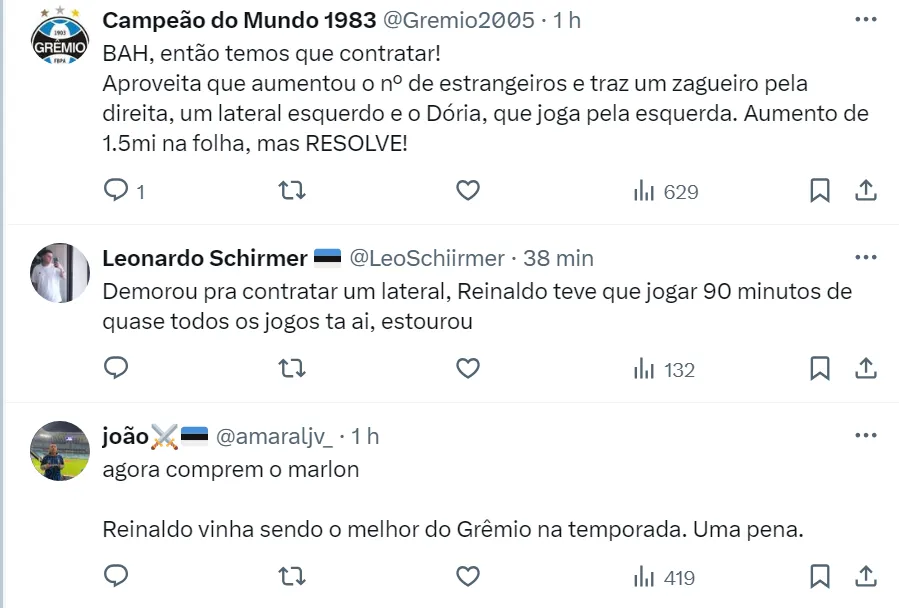Share the Campeão do Mundo 1983 tweet

pos(866,191)
